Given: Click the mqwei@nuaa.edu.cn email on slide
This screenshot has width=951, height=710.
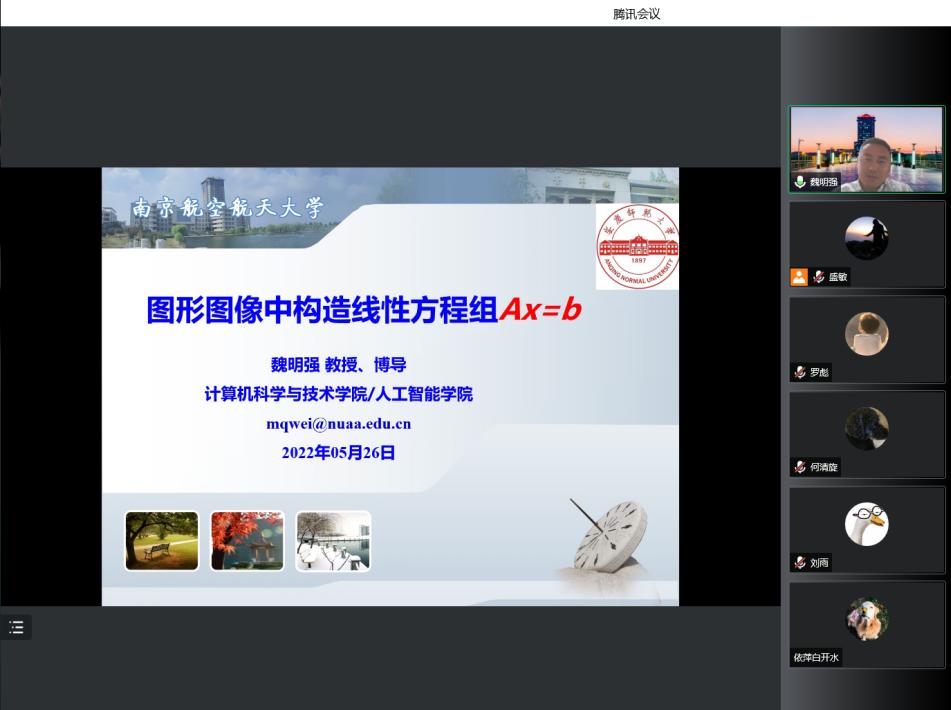Looking at the screenshot, I should coord(338,423).
